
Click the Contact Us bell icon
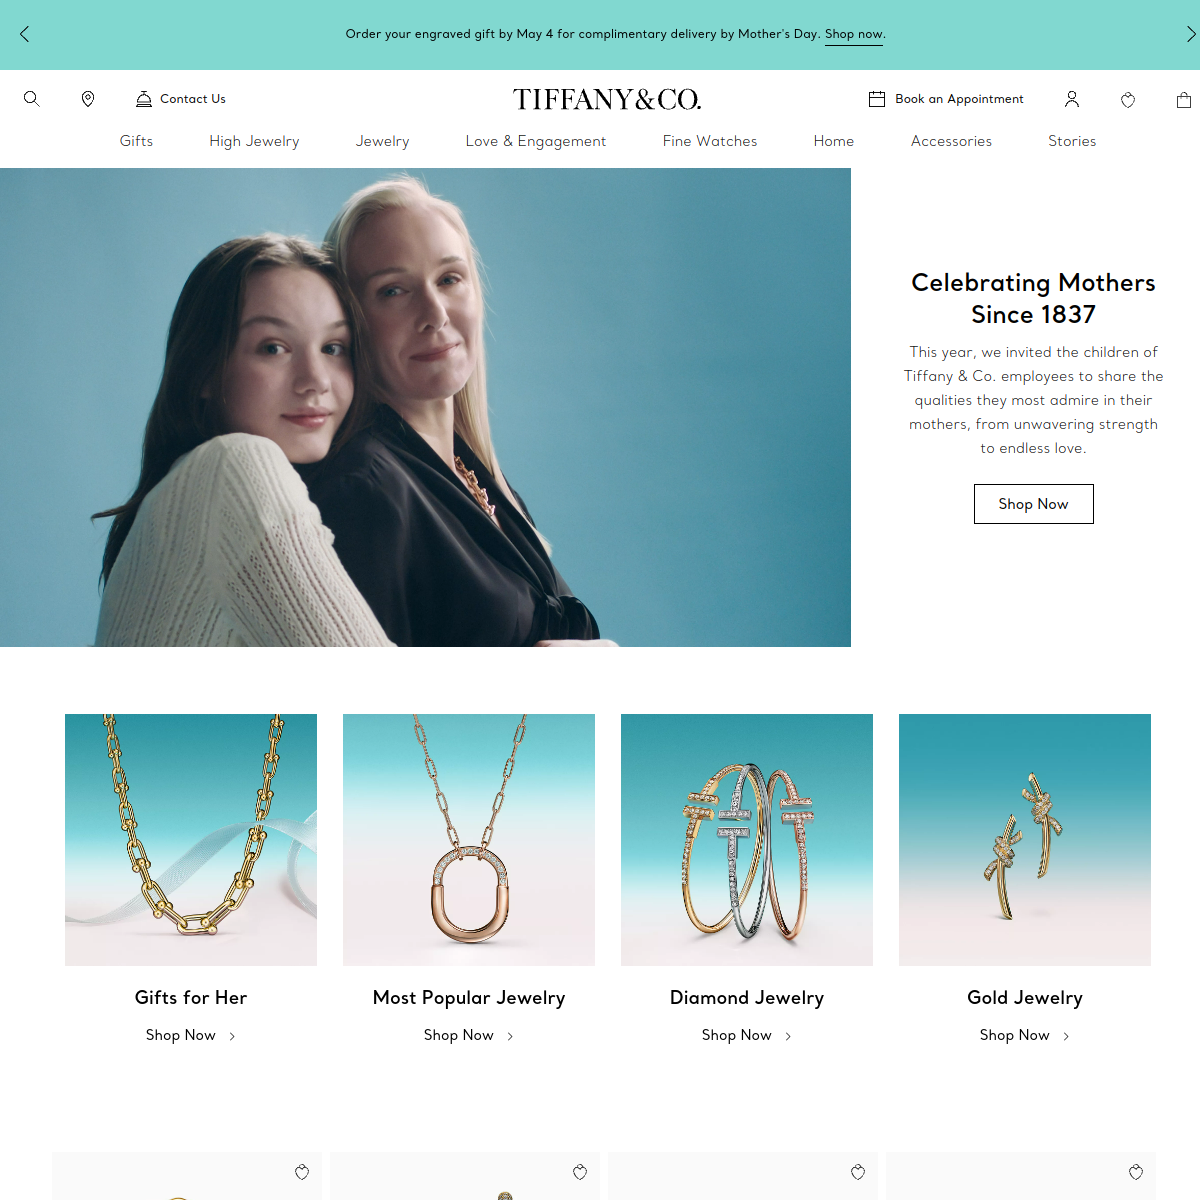[144, 99]
